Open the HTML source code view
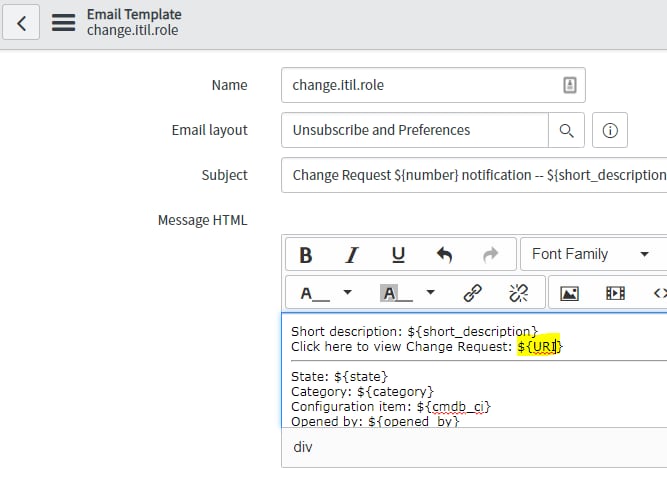Viewport: 667px width, 484px height. [659, 293]
